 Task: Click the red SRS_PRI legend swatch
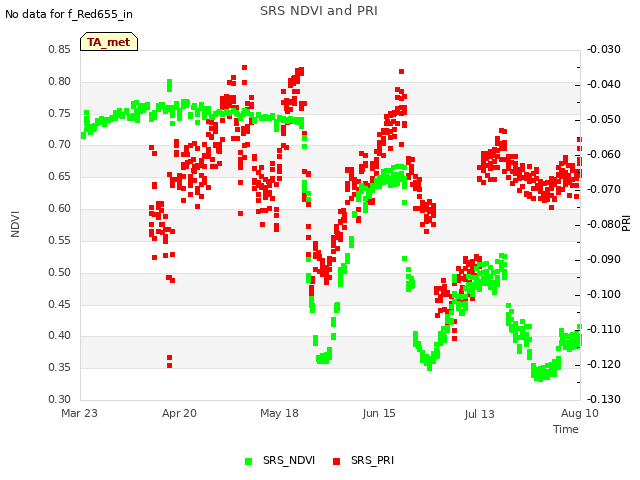[x=336, y=461]
